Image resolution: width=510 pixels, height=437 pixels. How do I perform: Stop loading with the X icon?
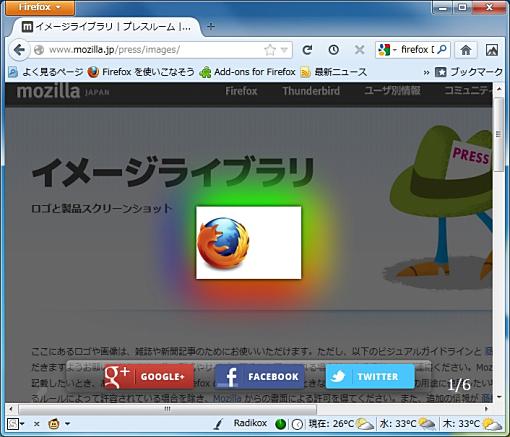click(x=359, y=50)
